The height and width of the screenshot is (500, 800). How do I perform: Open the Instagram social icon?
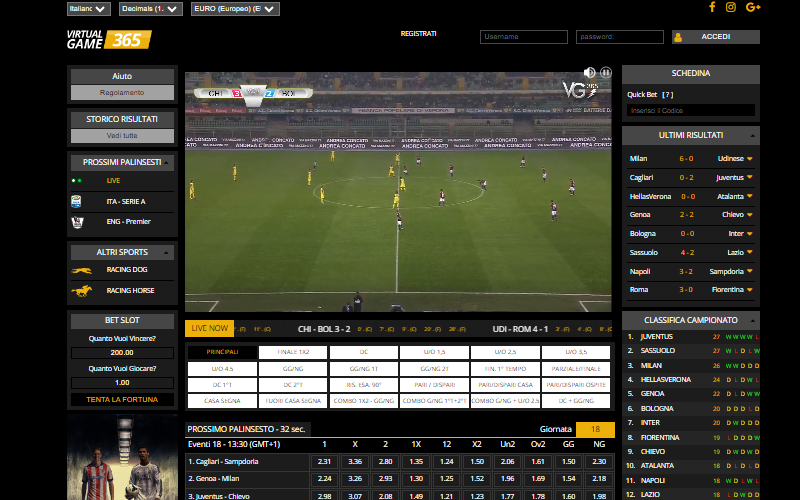tap(731, 7)
